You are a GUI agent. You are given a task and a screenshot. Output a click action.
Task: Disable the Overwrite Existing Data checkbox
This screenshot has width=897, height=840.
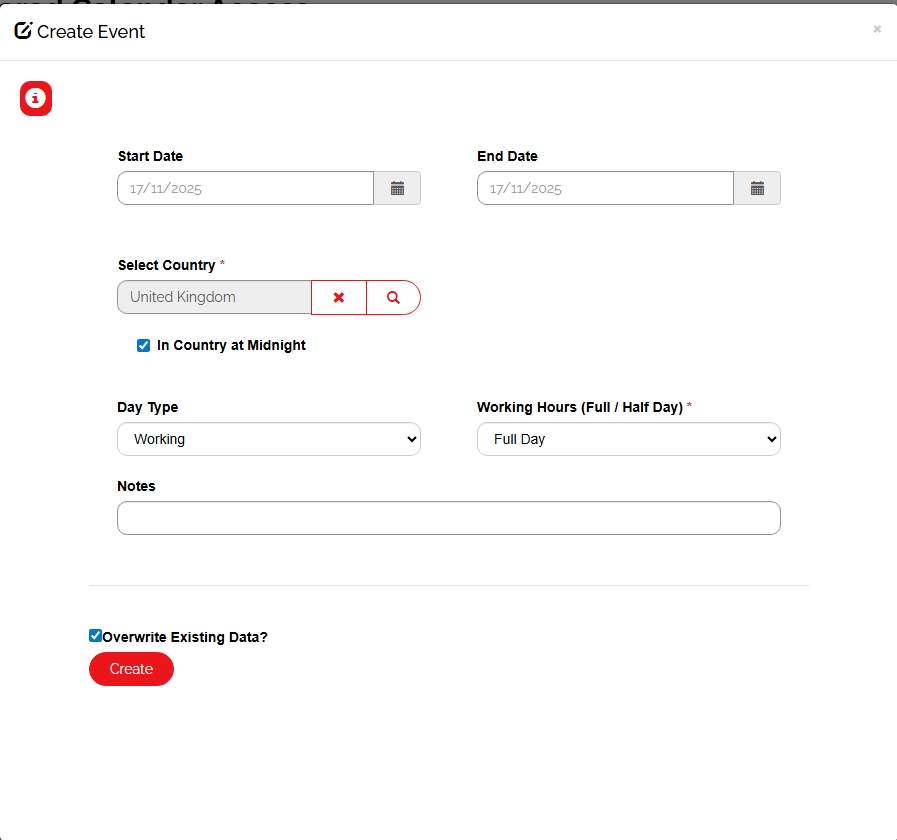(x=95, y=635)
